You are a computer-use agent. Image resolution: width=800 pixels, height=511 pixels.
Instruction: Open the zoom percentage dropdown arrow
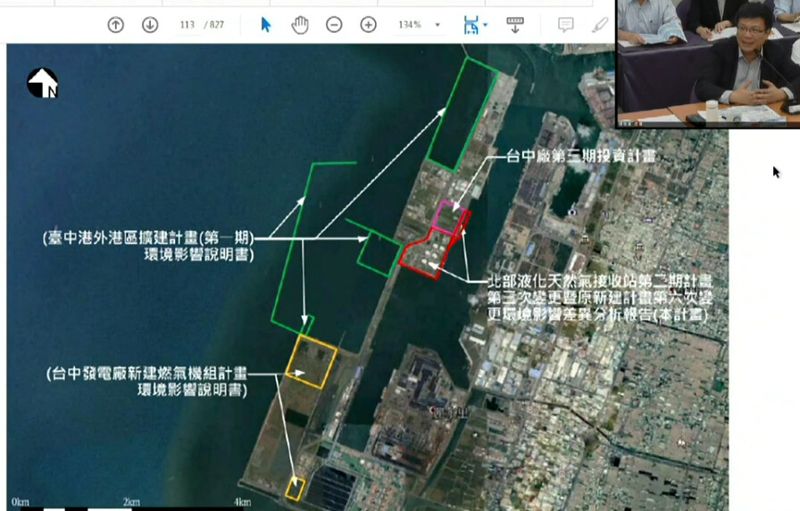point(437,25)
